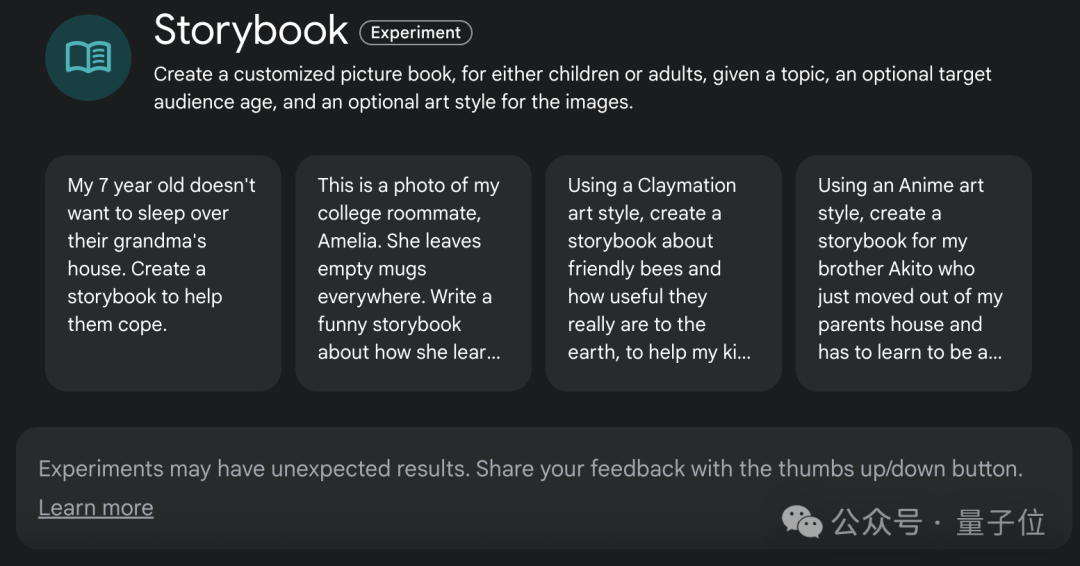Click the WeChat logo in the watermark
Viewport: 1080px width, 566px height.
802,522
